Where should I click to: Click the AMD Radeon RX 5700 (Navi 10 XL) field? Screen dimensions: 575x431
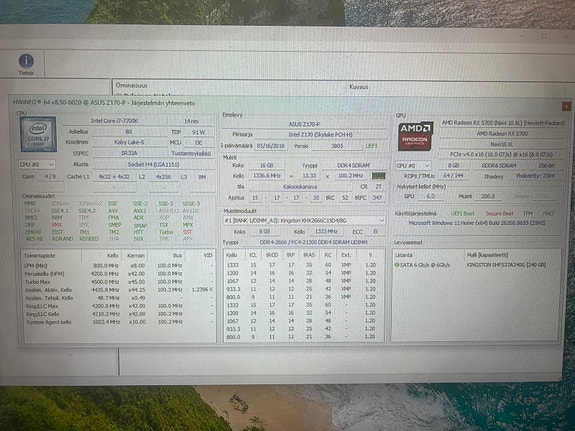tap(502, 123)
